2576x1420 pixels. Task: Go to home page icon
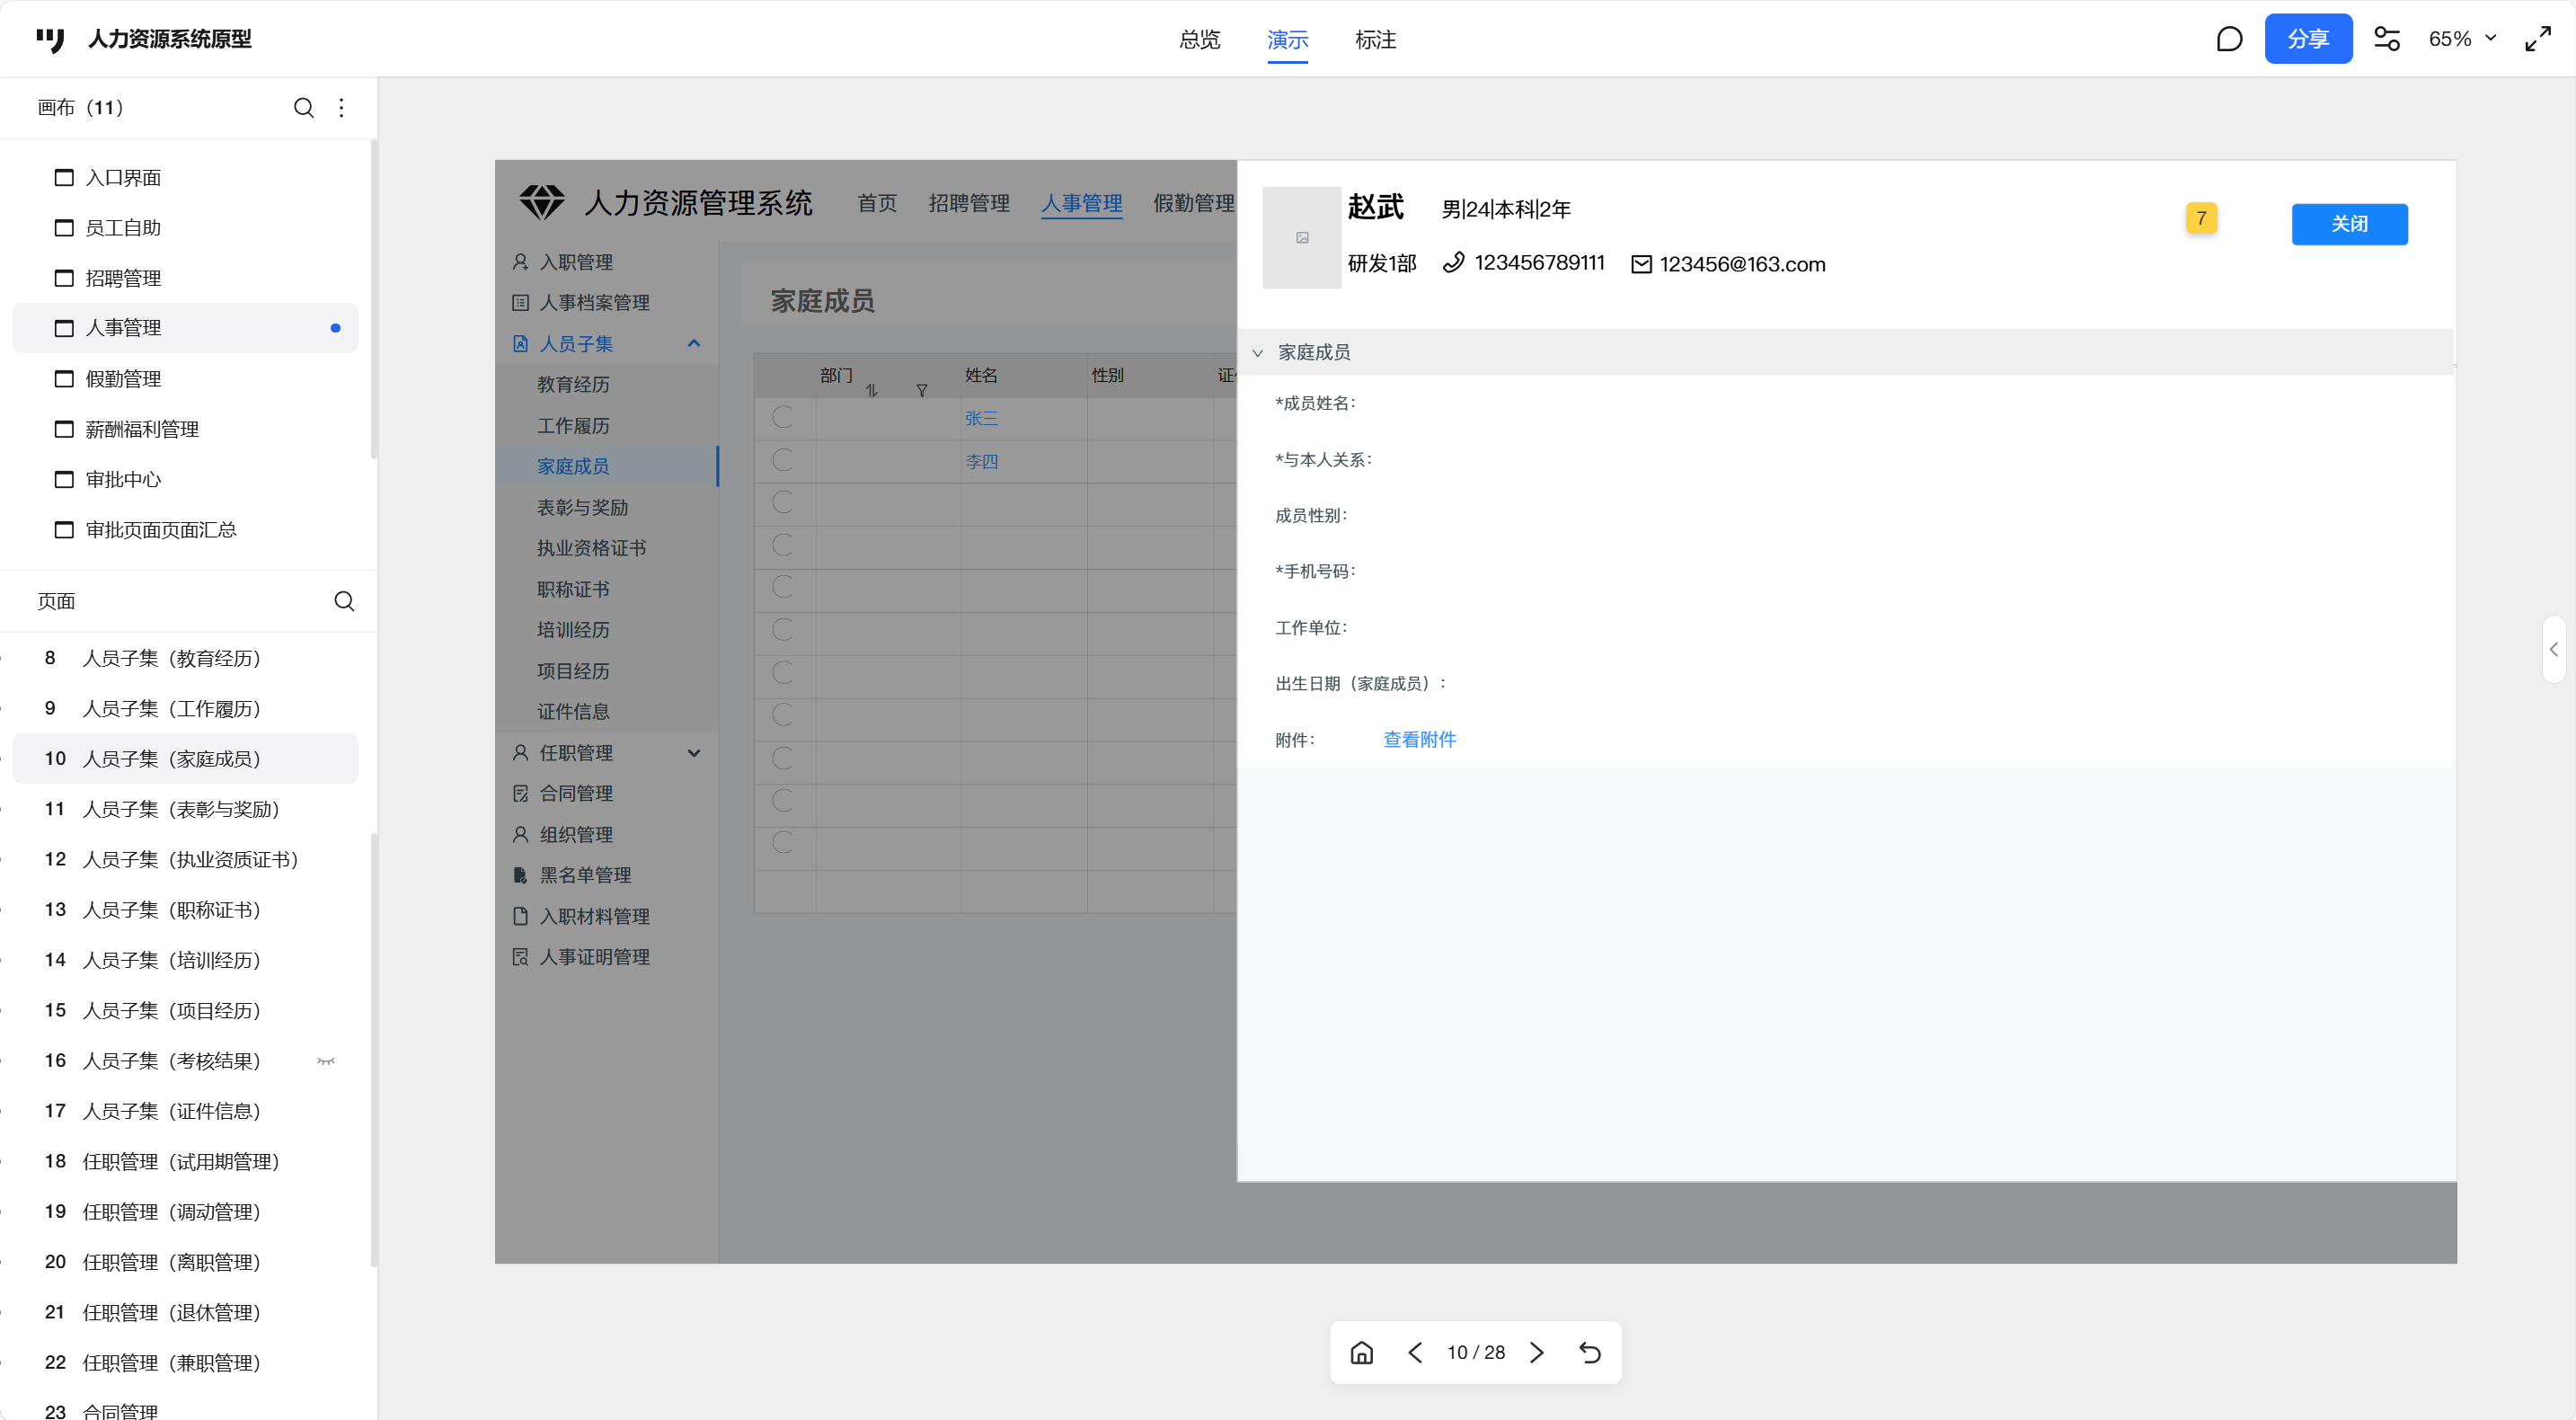coord(1362,1353)
